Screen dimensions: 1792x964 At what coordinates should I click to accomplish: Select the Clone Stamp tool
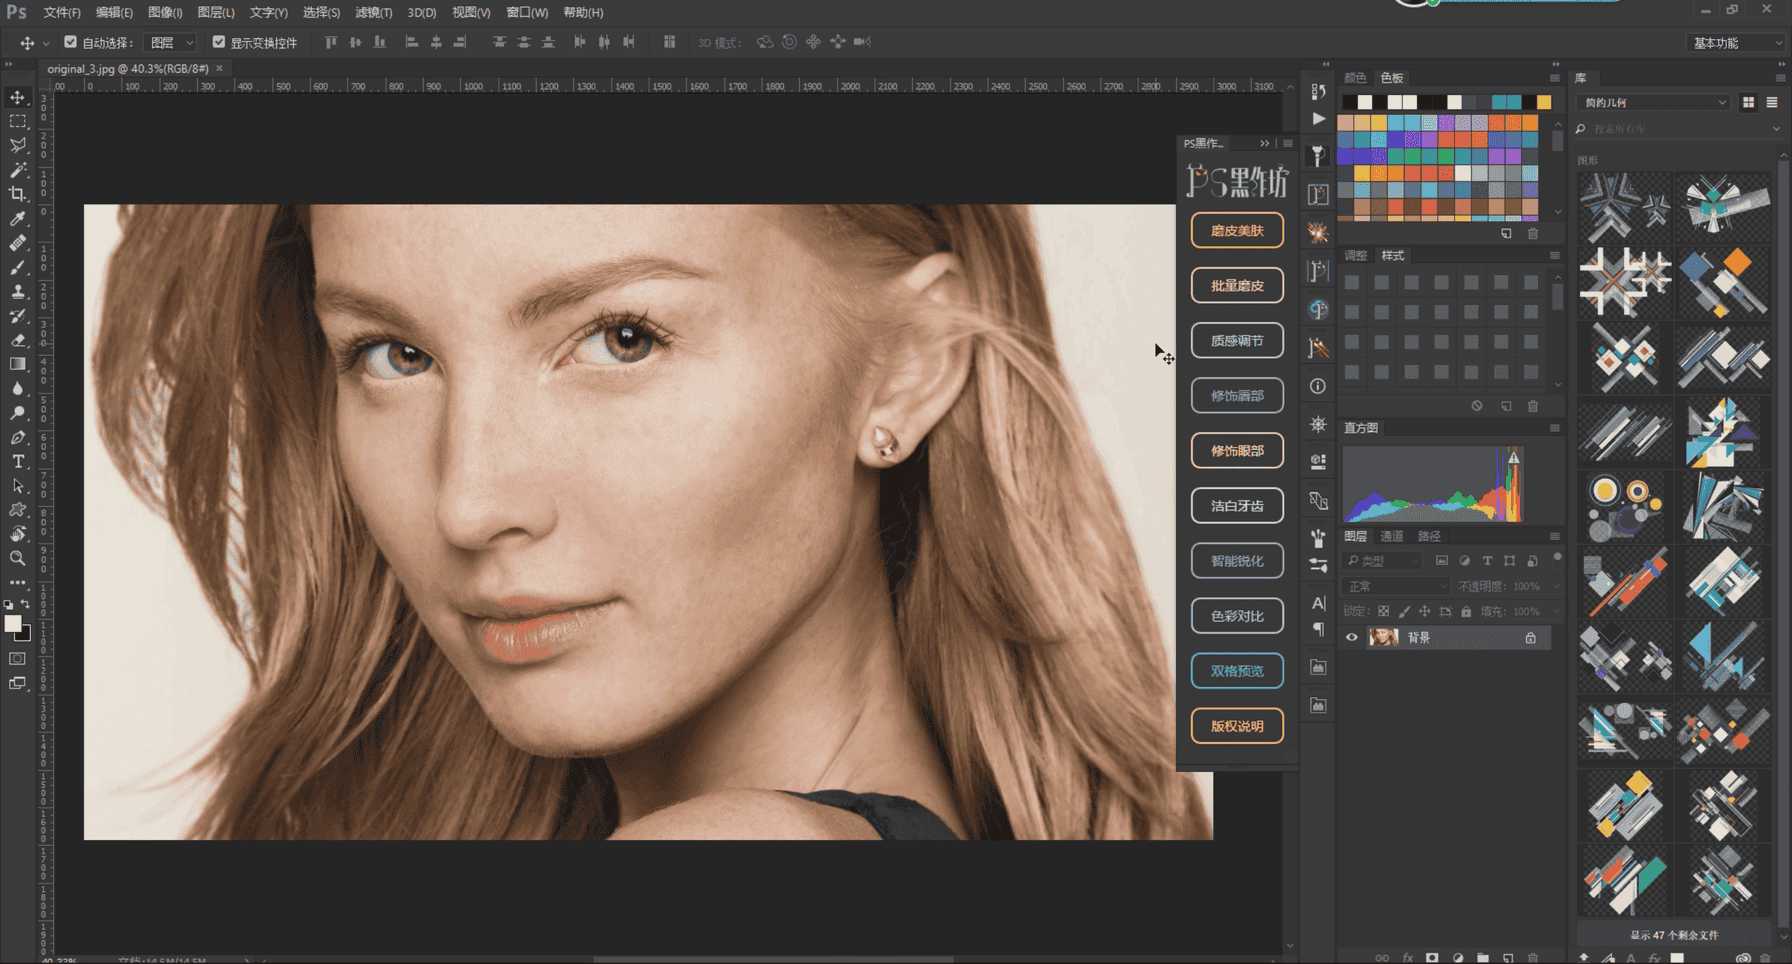coord(18,292)
